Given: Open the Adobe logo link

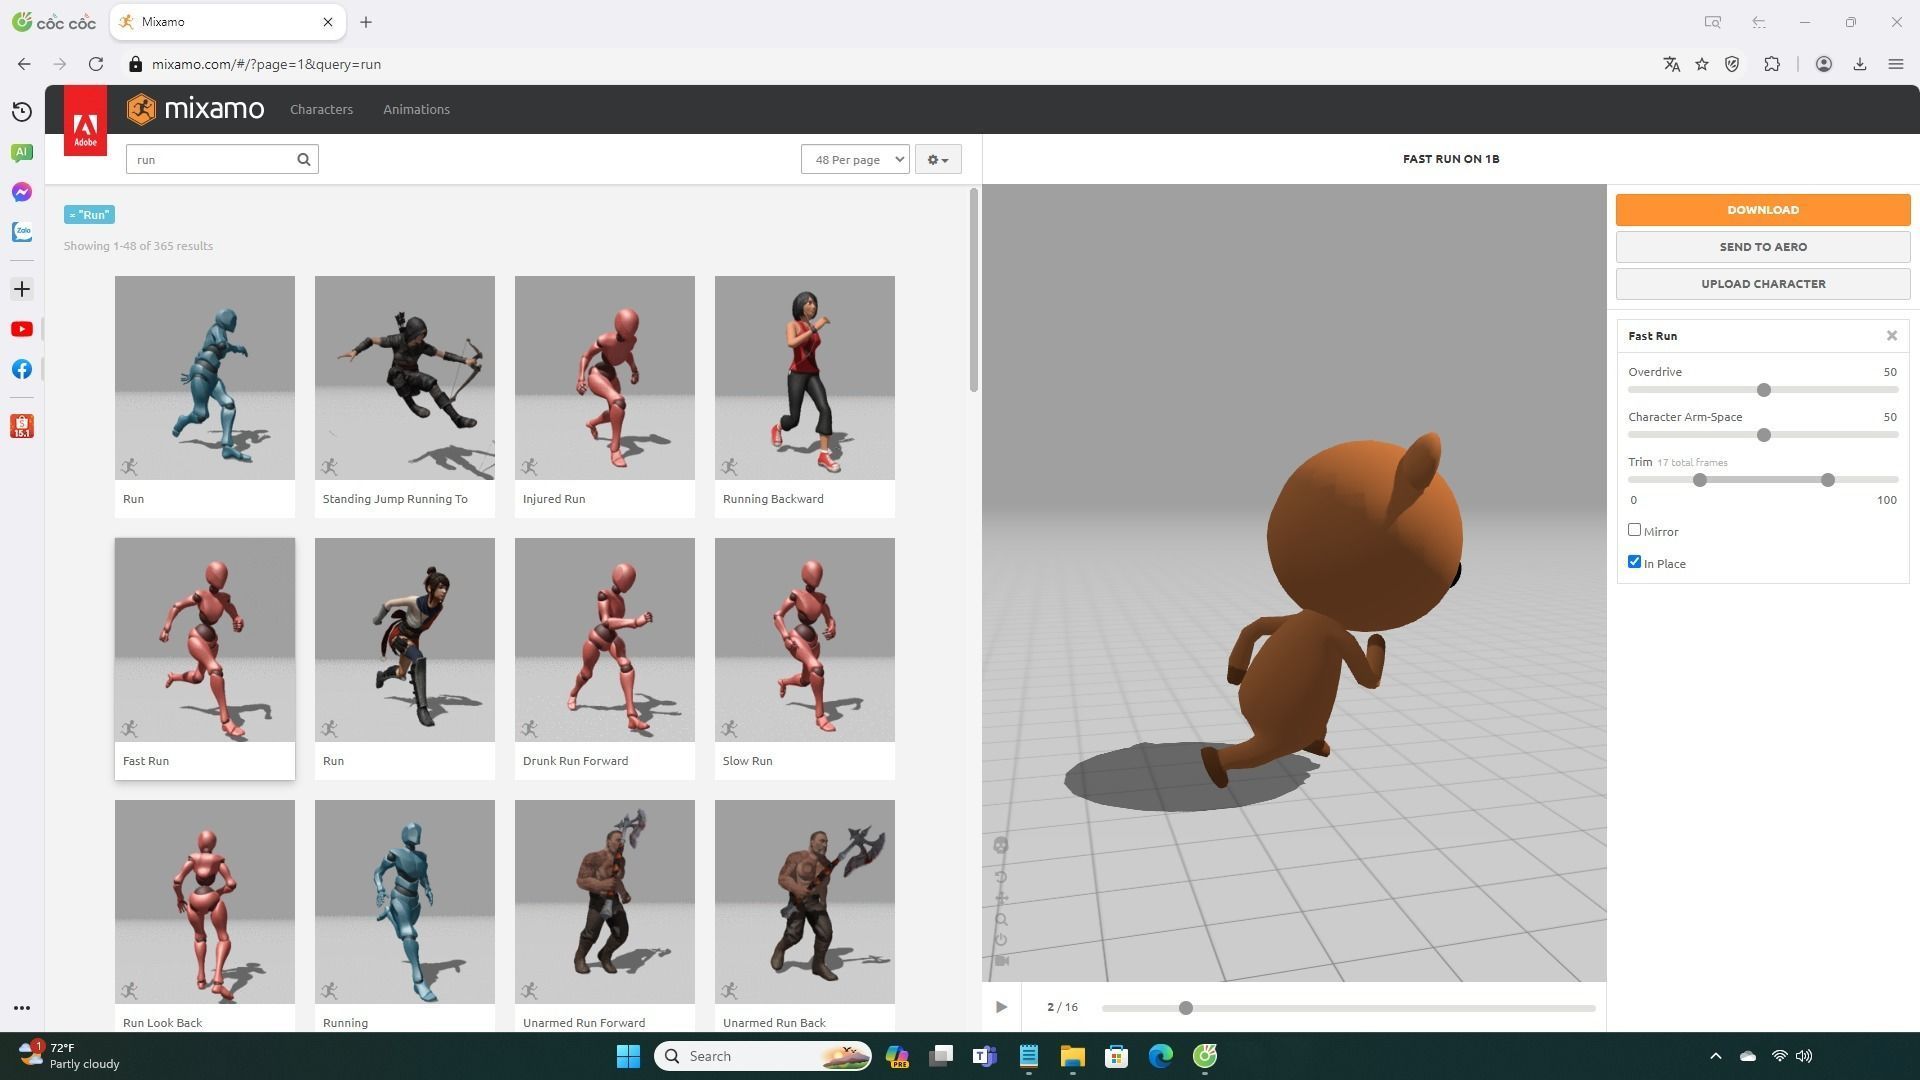Looking at the screenshot, I should coord(85,121).
